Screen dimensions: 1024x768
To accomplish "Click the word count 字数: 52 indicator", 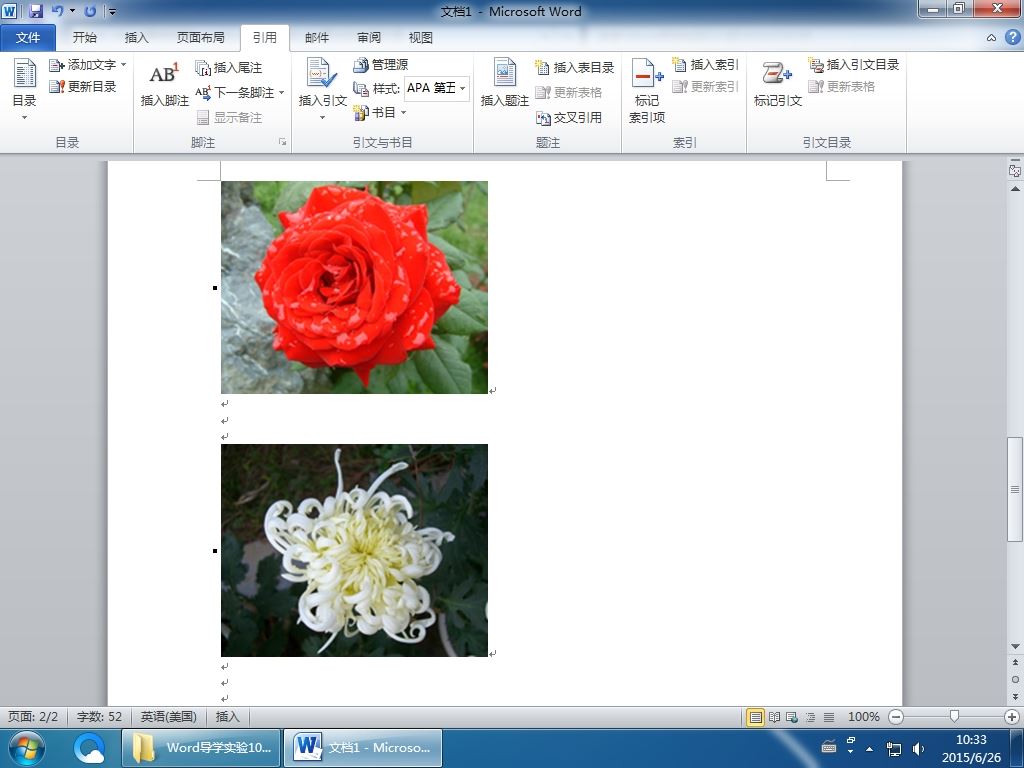I will coord(99,716).
